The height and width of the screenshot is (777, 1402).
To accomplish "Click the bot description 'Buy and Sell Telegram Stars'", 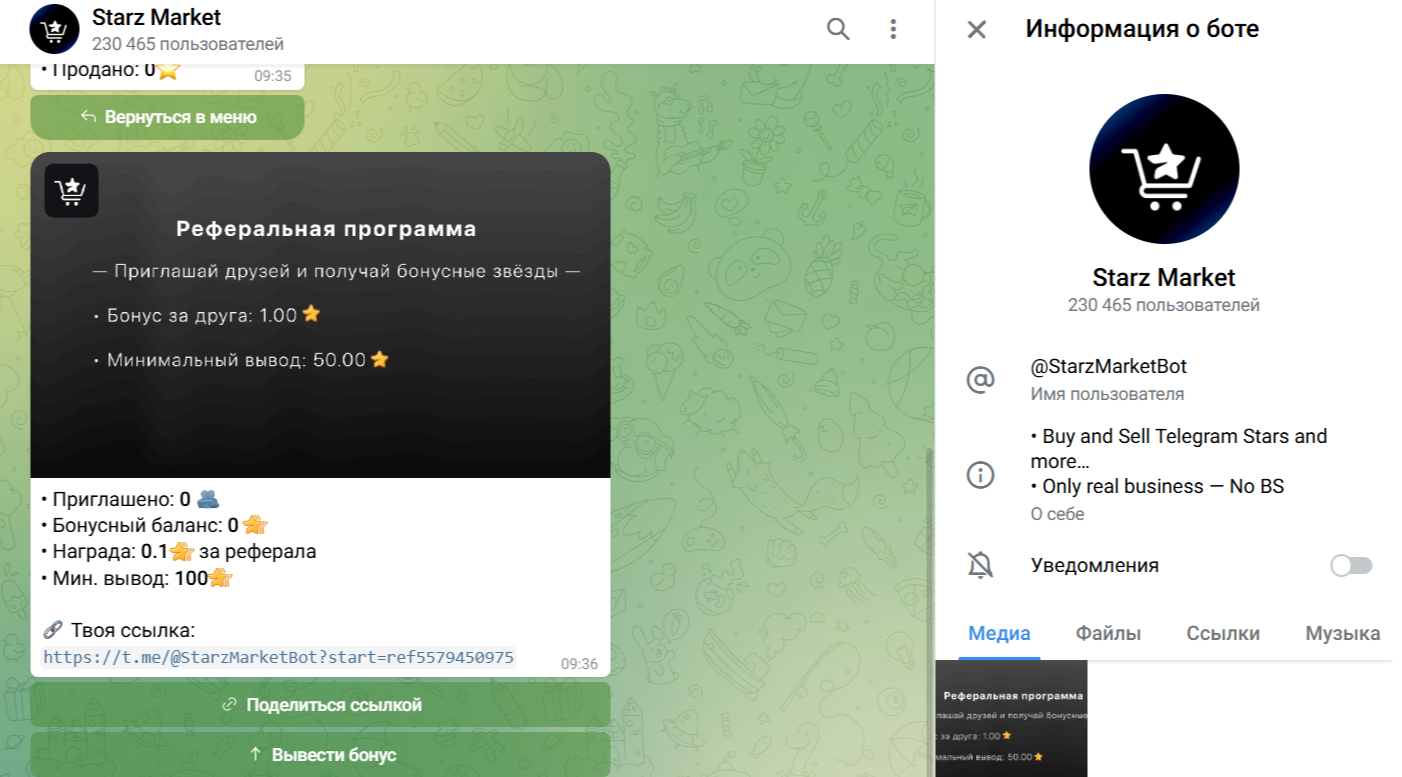I will click(x=1179, y=461).
